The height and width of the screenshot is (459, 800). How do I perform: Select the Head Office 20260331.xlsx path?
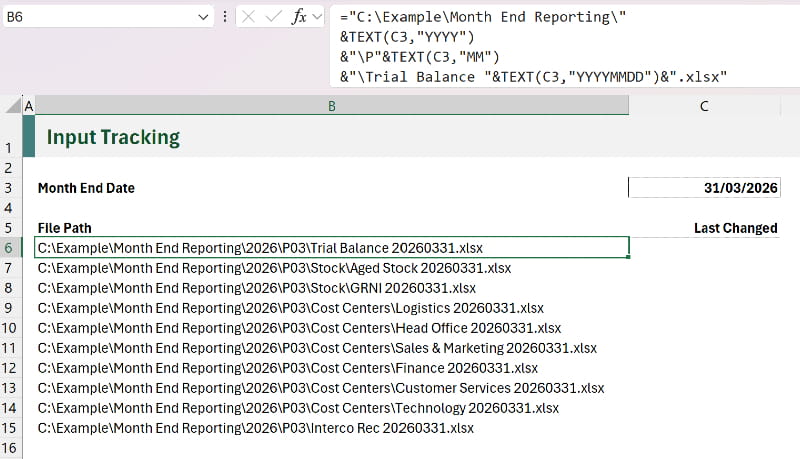pyautogui.click(x=332, y=327)
